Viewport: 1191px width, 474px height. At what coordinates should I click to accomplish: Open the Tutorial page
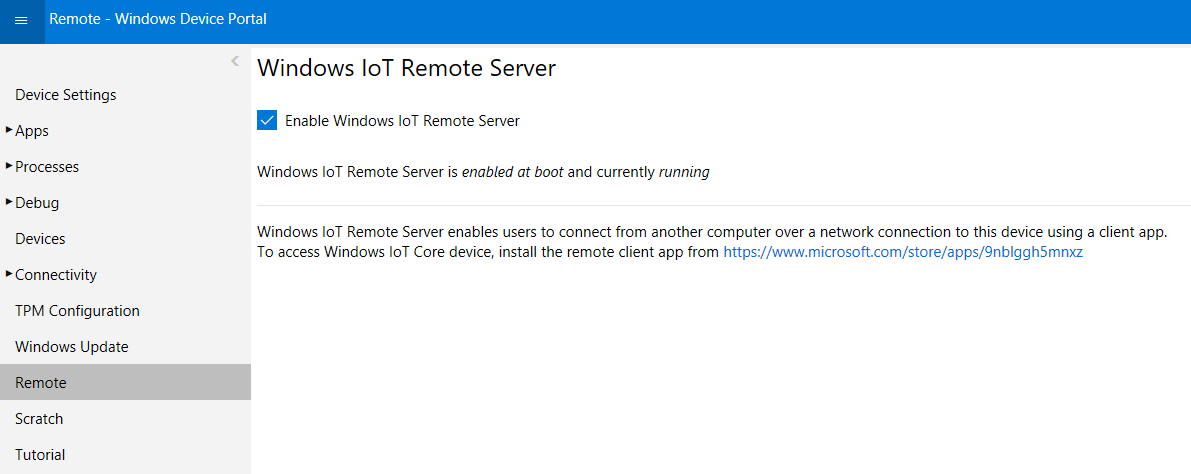(x=40, y=455)
